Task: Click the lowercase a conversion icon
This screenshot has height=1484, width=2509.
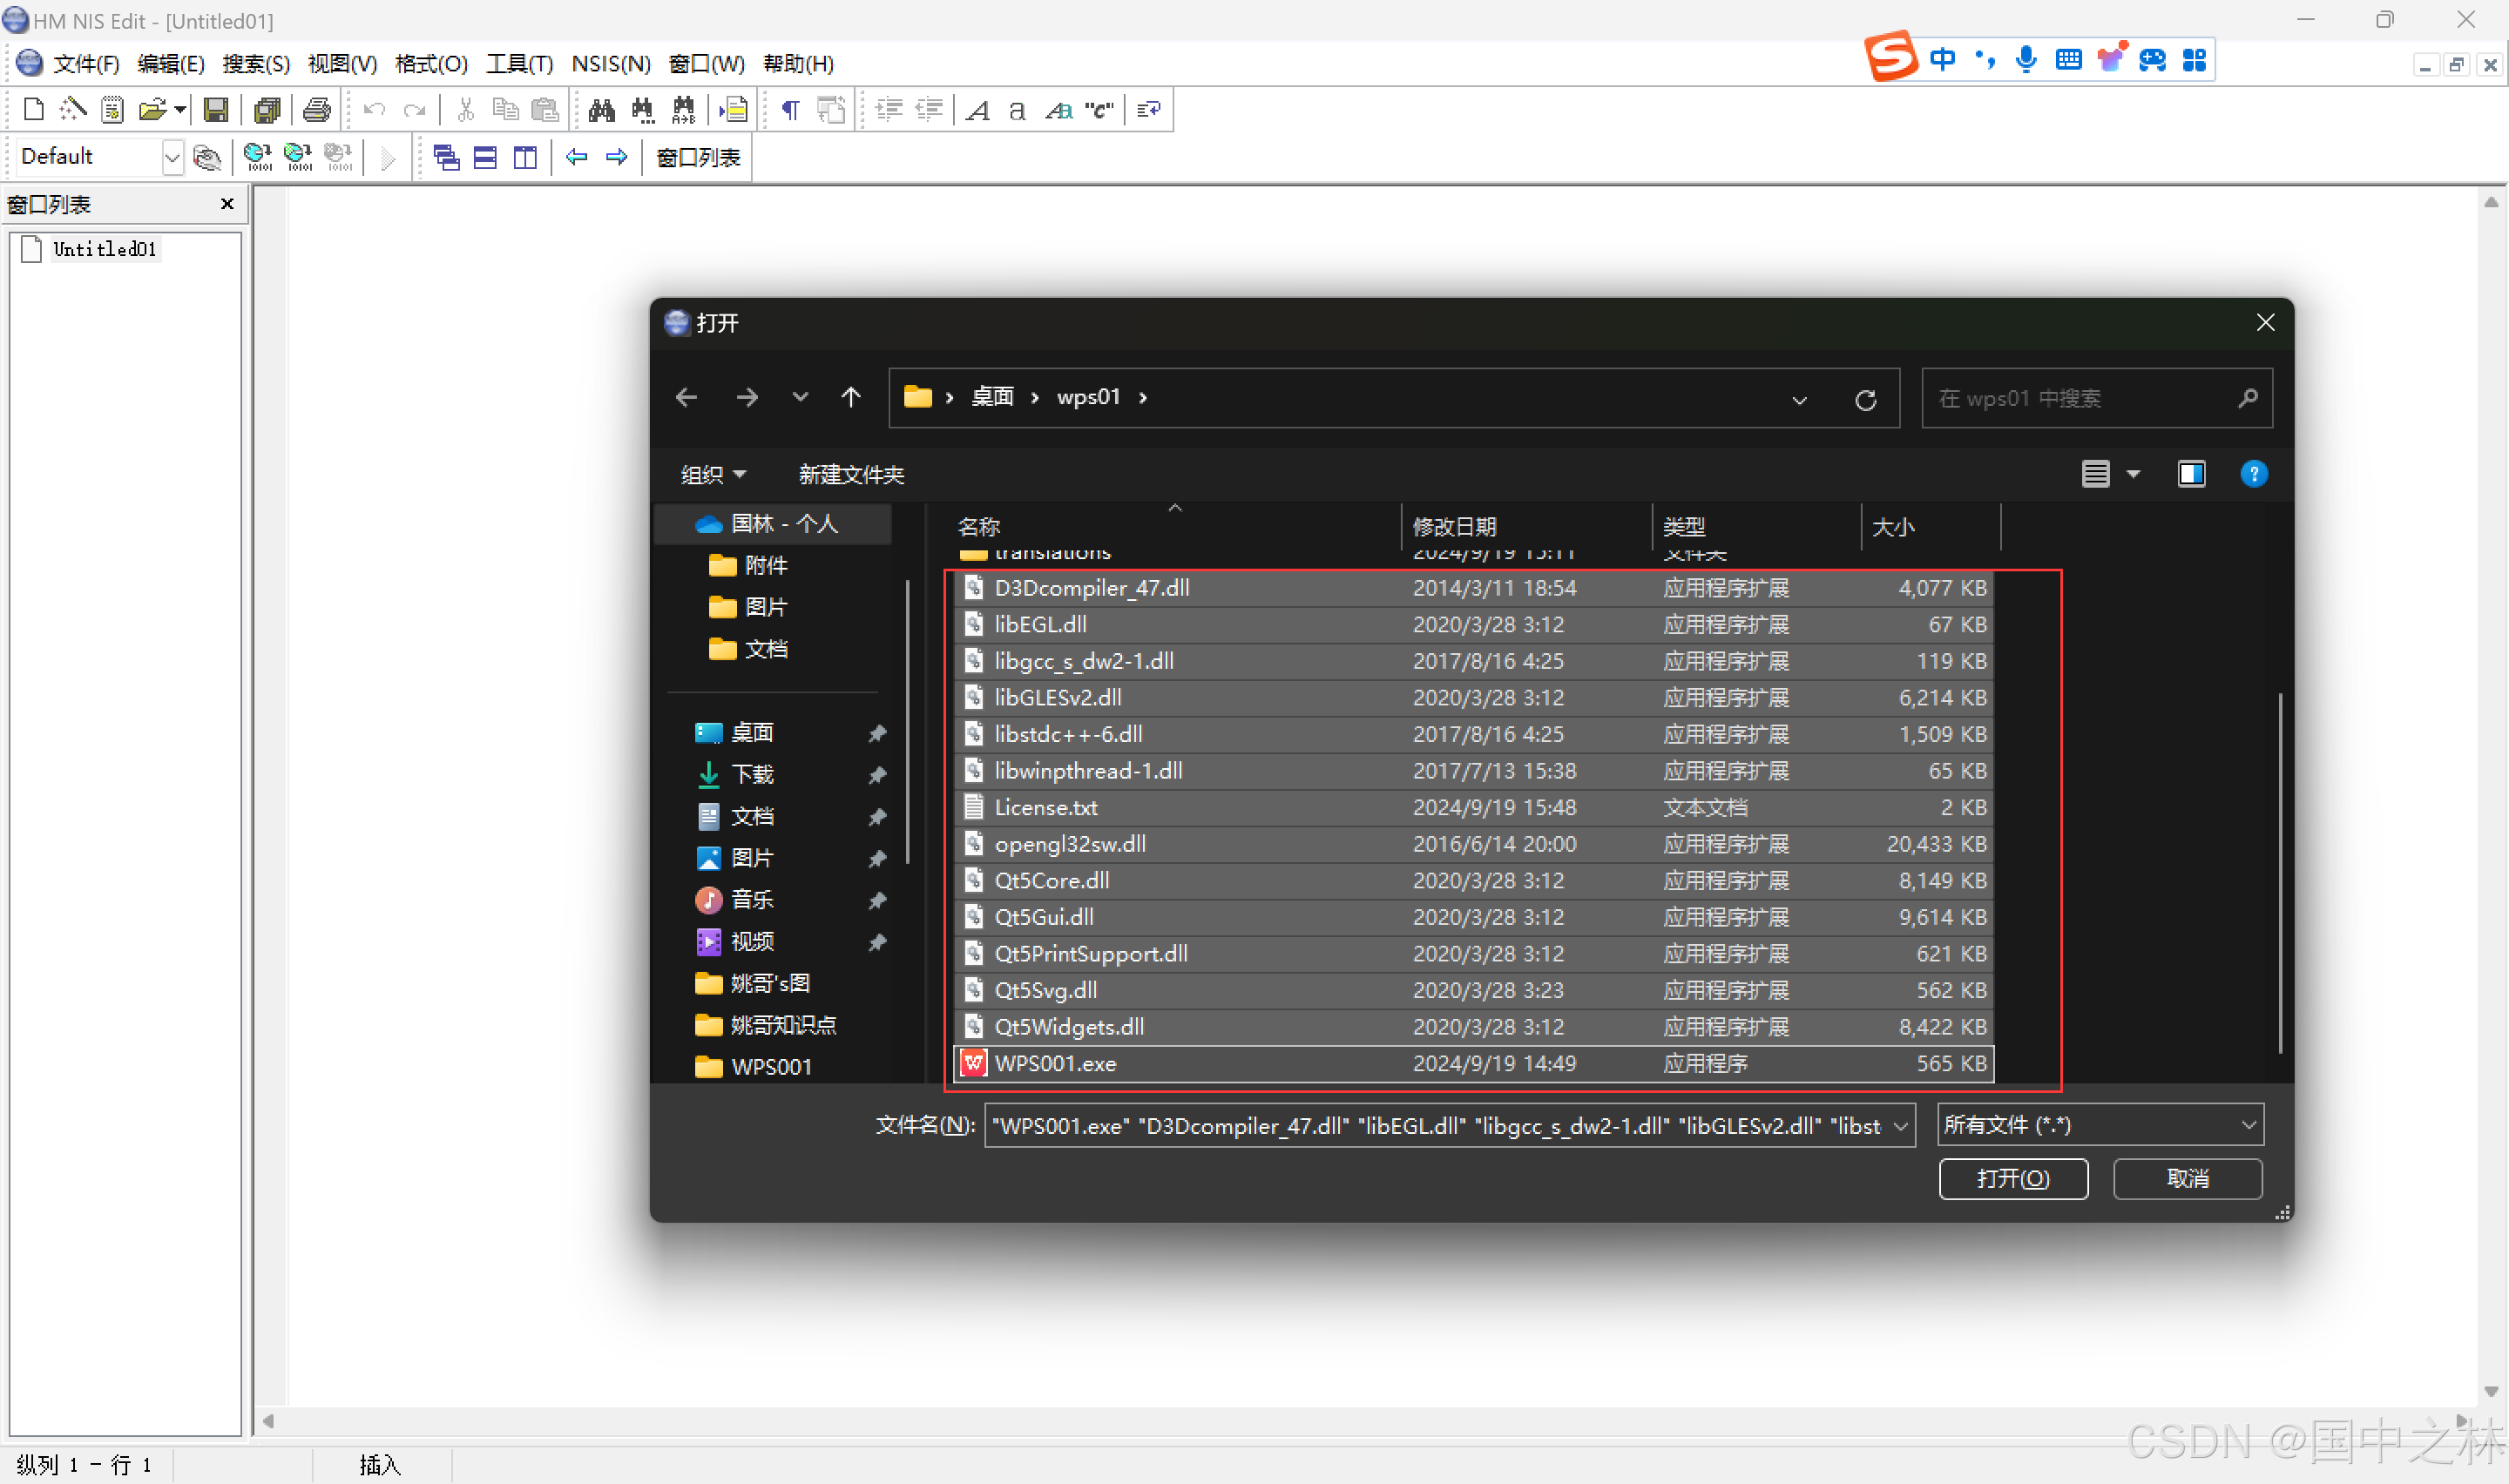Action: click(x=1017, y=109)
